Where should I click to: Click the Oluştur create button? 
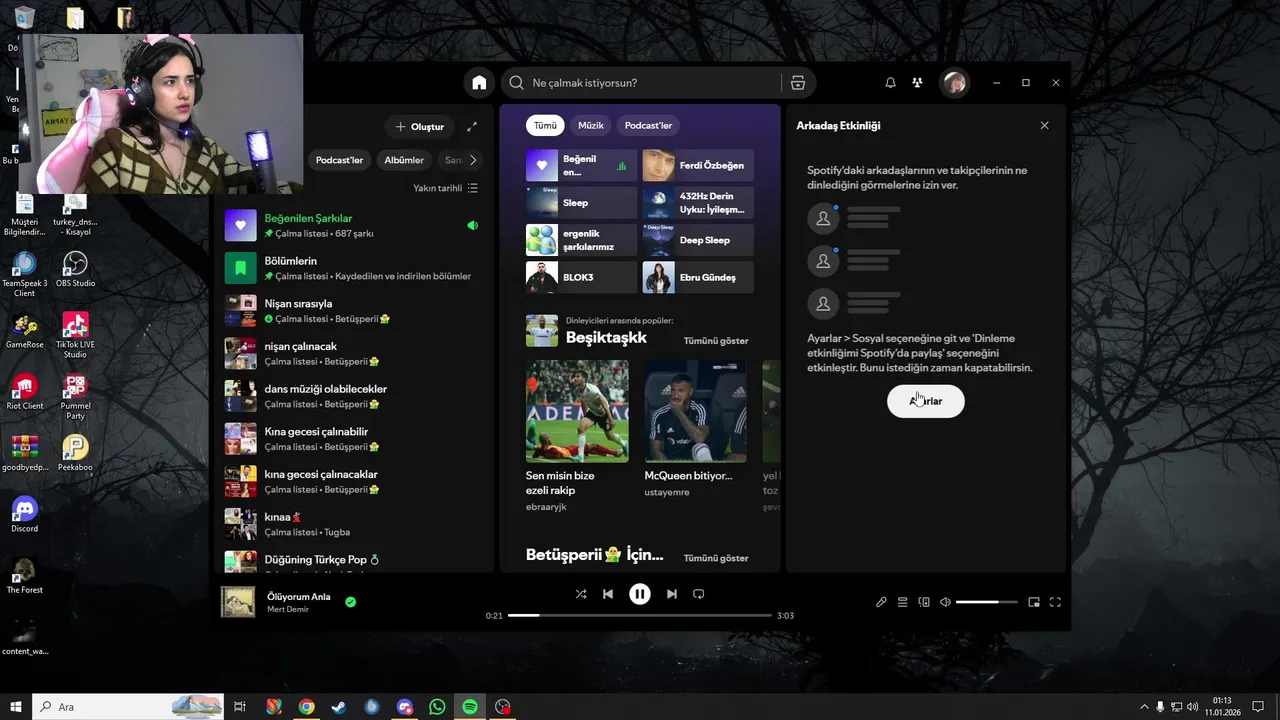pyautogui.click(x=420, y=127)
